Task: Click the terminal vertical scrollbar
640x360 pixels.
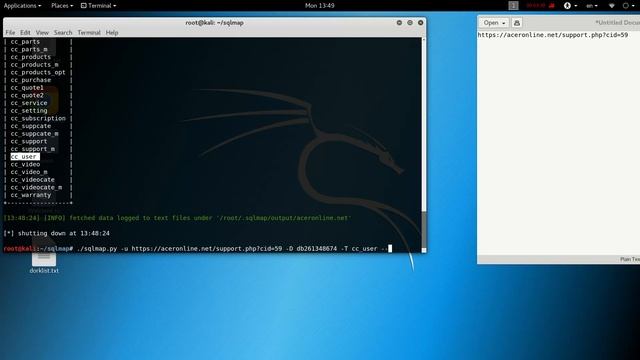Action: [424, 145]
